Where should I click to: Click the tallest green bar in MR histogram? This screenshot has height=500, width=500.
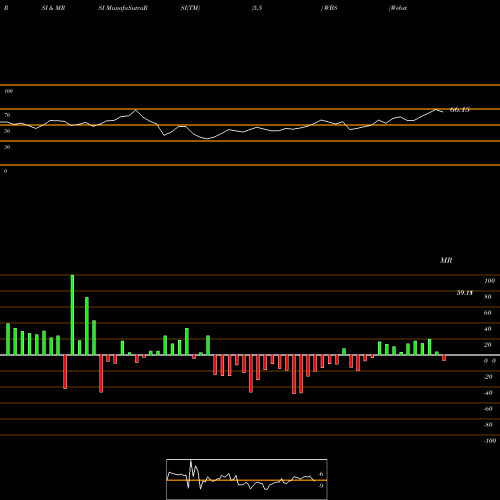click(x=72, y=315)
